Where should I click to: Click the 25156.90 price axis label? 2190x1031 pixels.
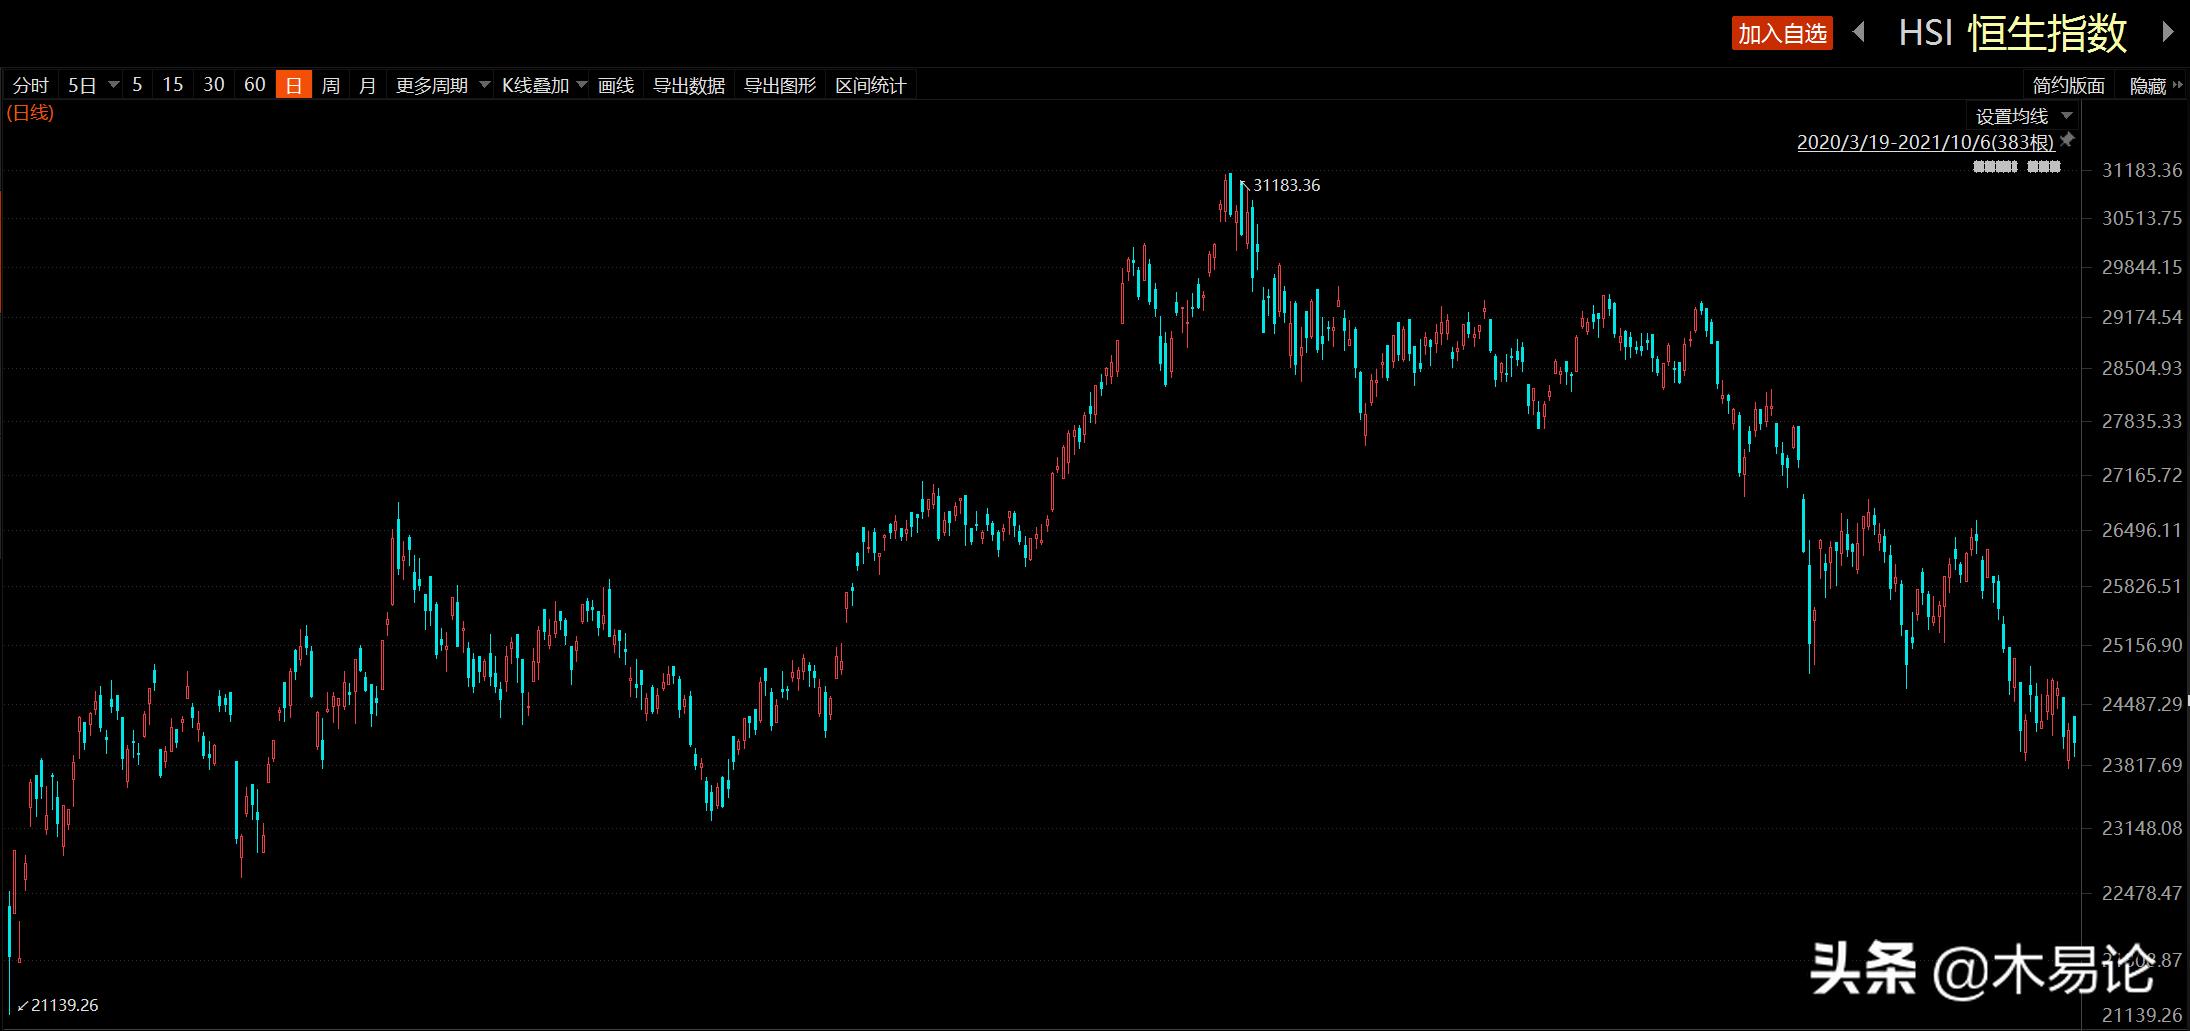pos(2142,645)
